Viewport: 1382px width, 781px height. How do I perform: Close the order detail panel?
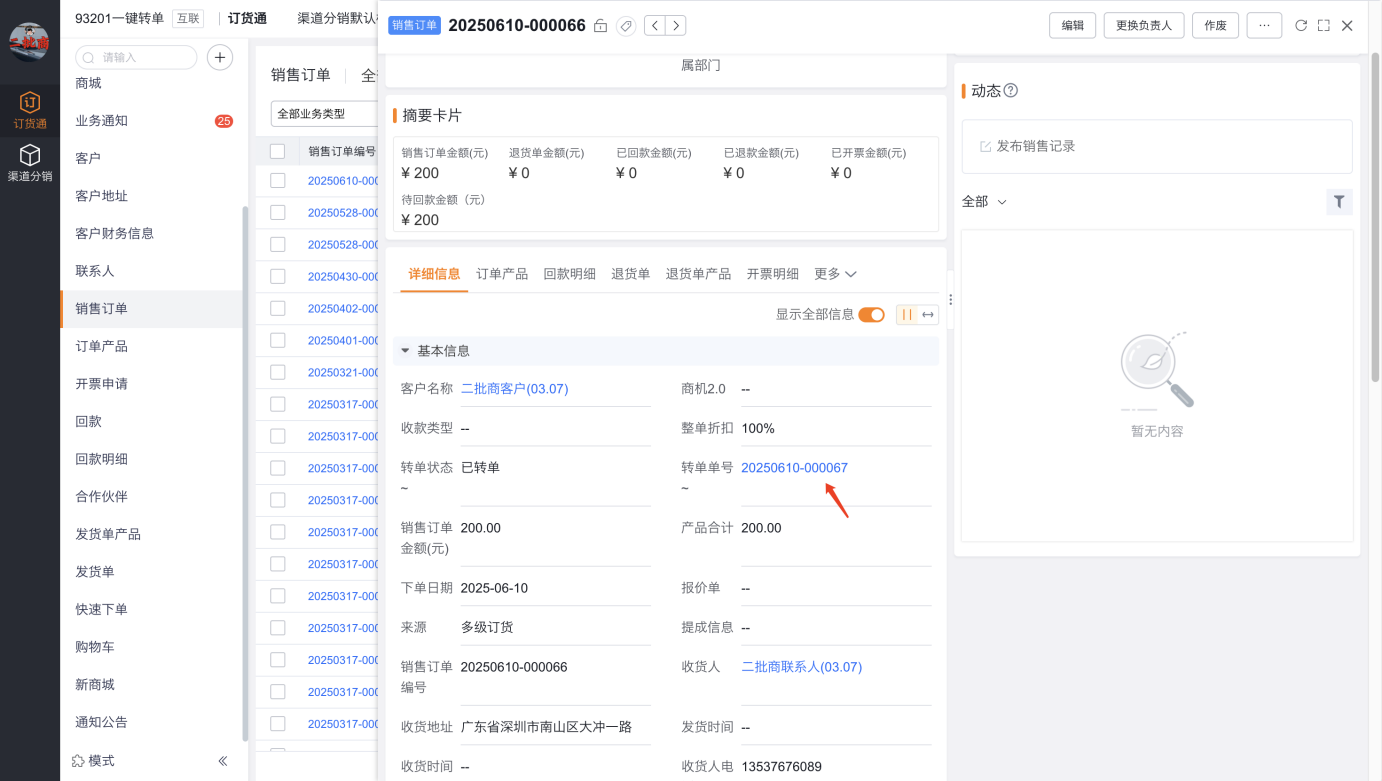(1347, 26)
